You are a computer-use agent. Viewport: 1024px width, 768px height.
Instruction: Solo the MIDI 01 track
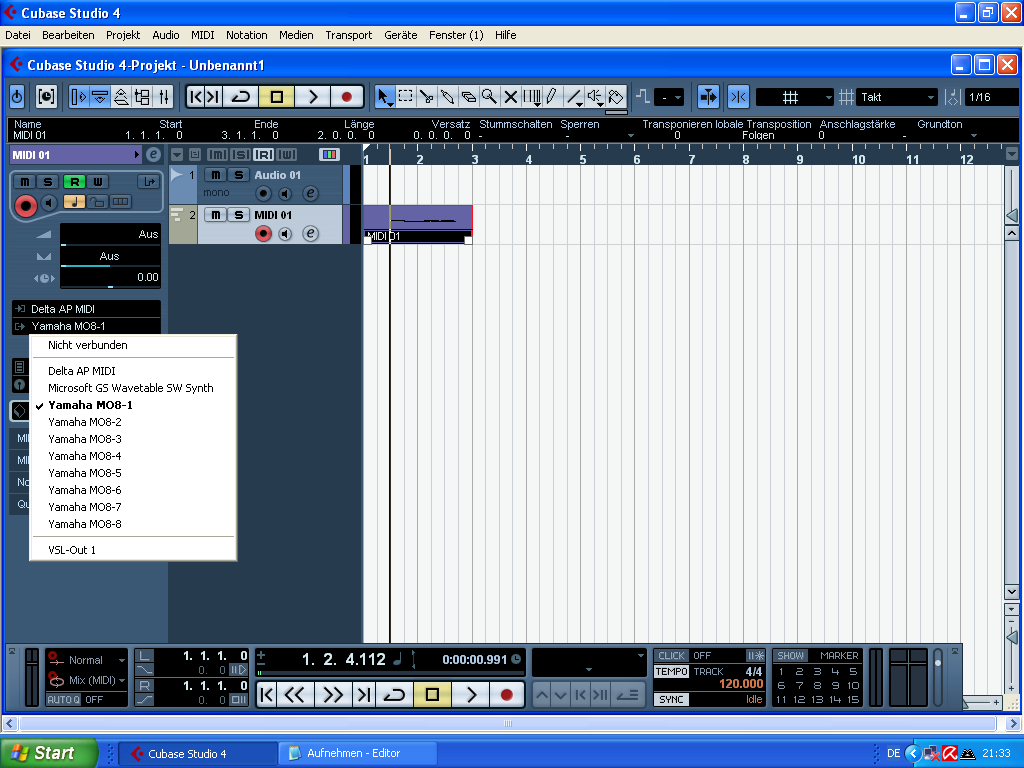tap(239, 214)
